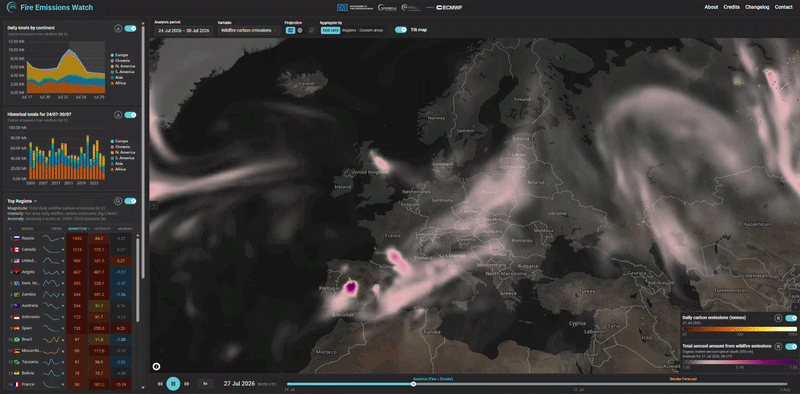Step forward with fast-forward icon
Viewport: 800px width, 394px height.
187,383
